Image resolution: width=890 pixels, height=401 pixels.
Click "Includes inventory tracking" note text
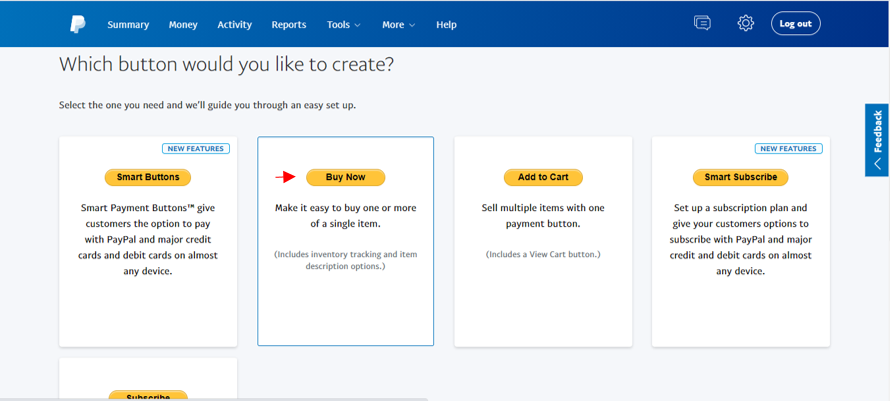pyautogui.click(x=346, y=260)
